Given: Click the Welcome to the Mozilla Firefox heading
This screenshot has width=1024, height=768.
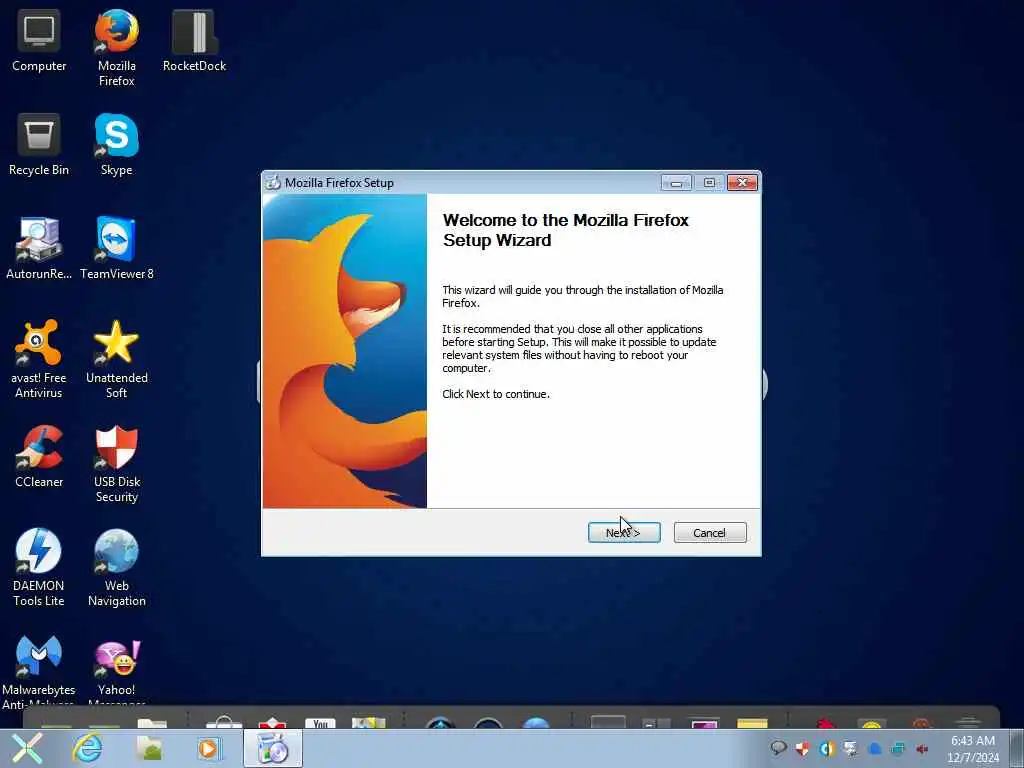Looking at the screenshot, I should [x=566, y=230].
